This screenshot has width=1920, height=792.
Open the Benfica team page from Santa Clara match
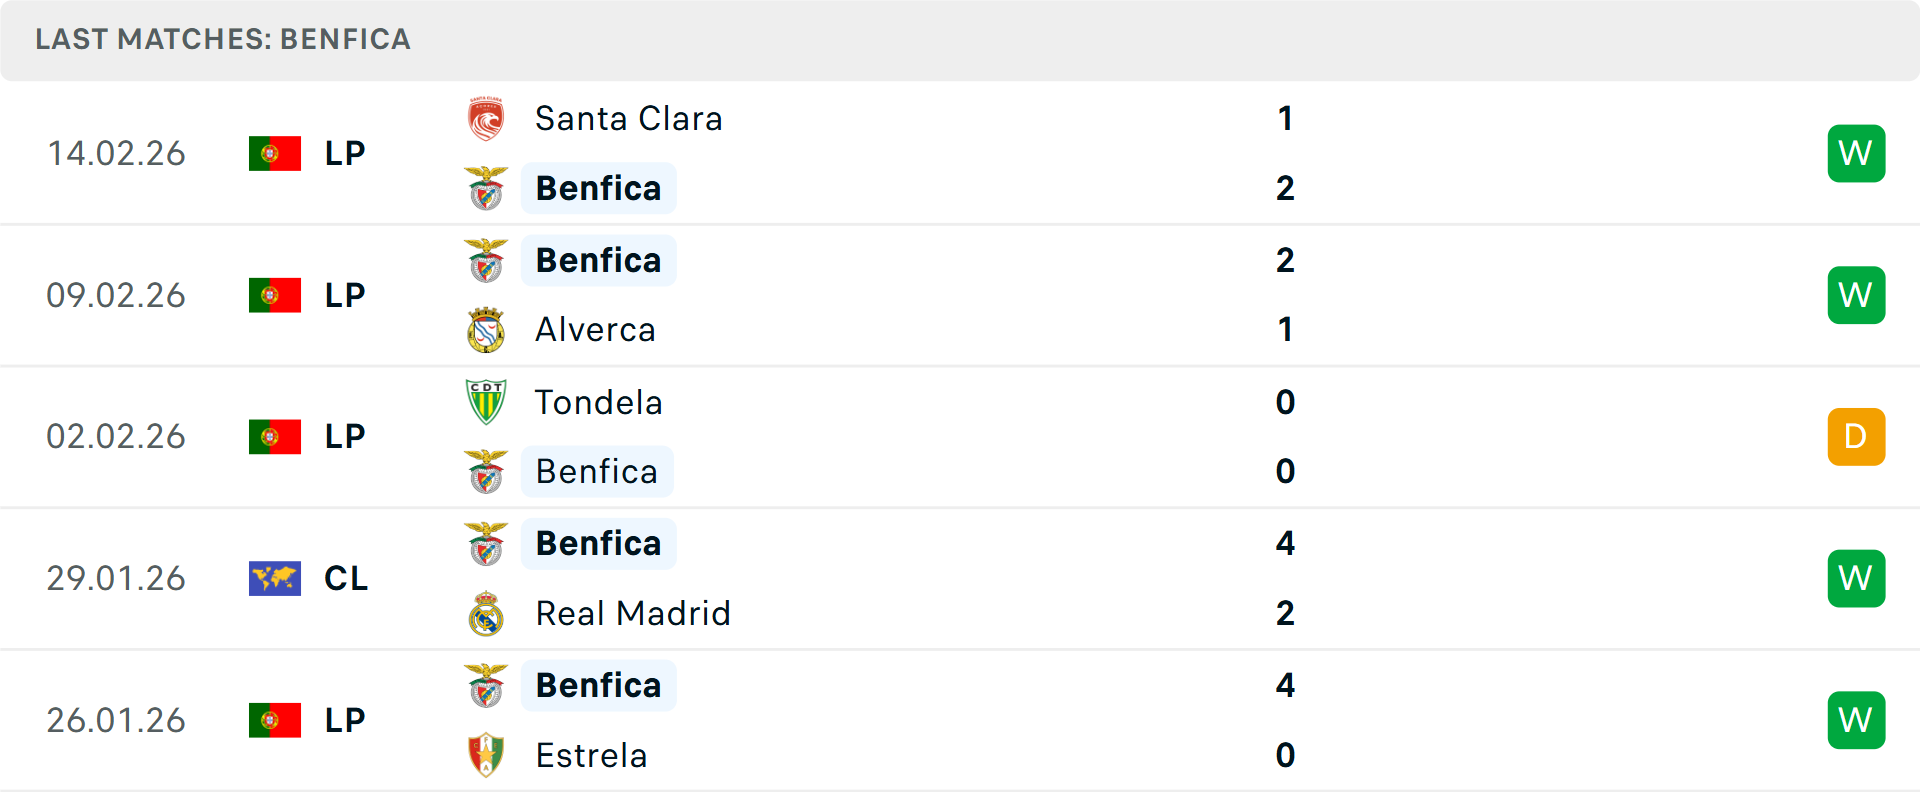pyautogui.click(x=598, y=188)
